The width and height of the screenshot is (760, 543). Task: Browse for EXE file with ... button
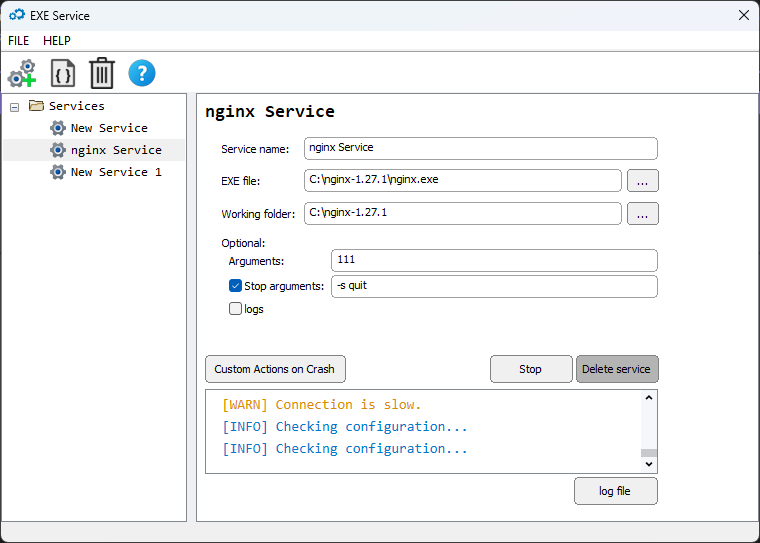[x=643, y=180]
